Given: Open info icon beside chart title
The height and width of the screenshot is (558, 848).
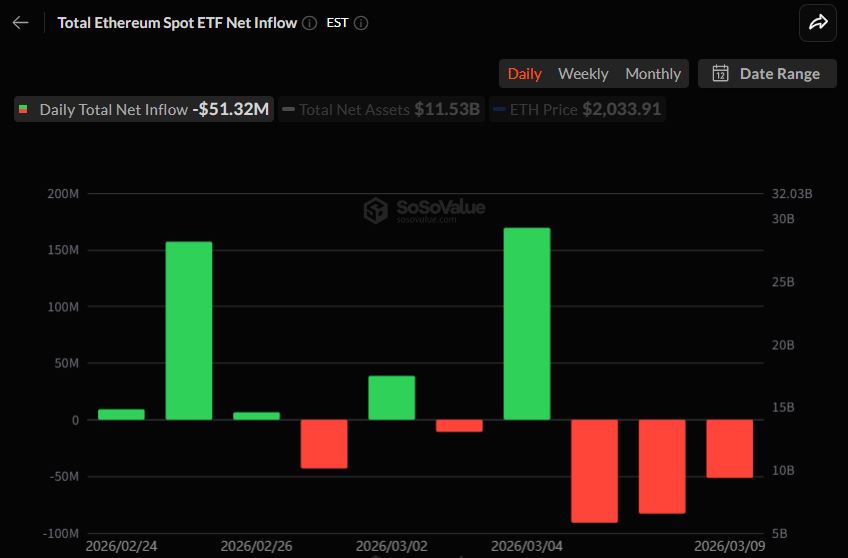Looking at the screenshot, I should [x=310, y=23].
